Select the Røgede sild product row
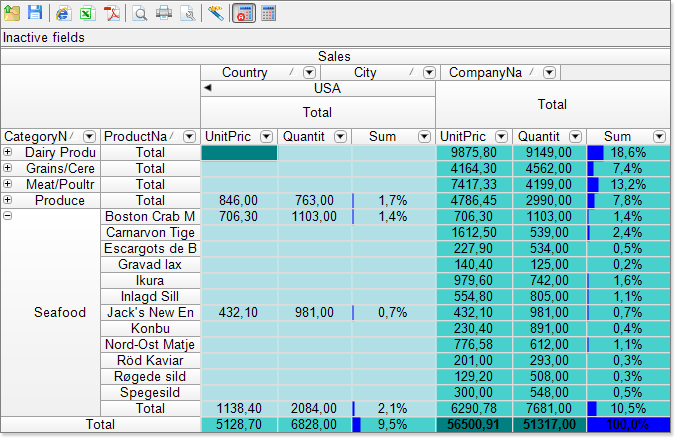This screenshot has width=676, height=438. 150,376
